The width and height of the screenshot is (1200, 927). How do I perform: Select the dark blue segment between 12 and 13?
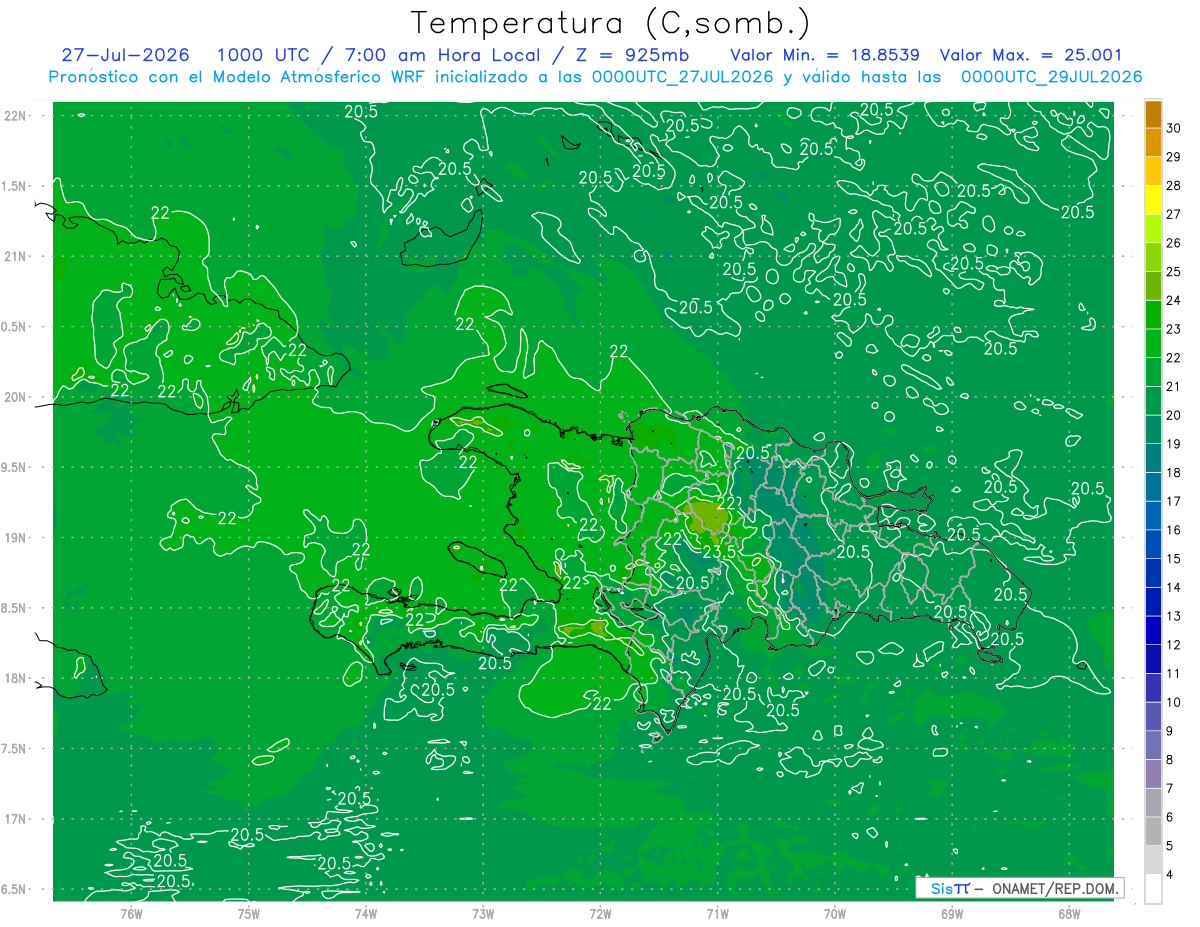point(1153,631)
